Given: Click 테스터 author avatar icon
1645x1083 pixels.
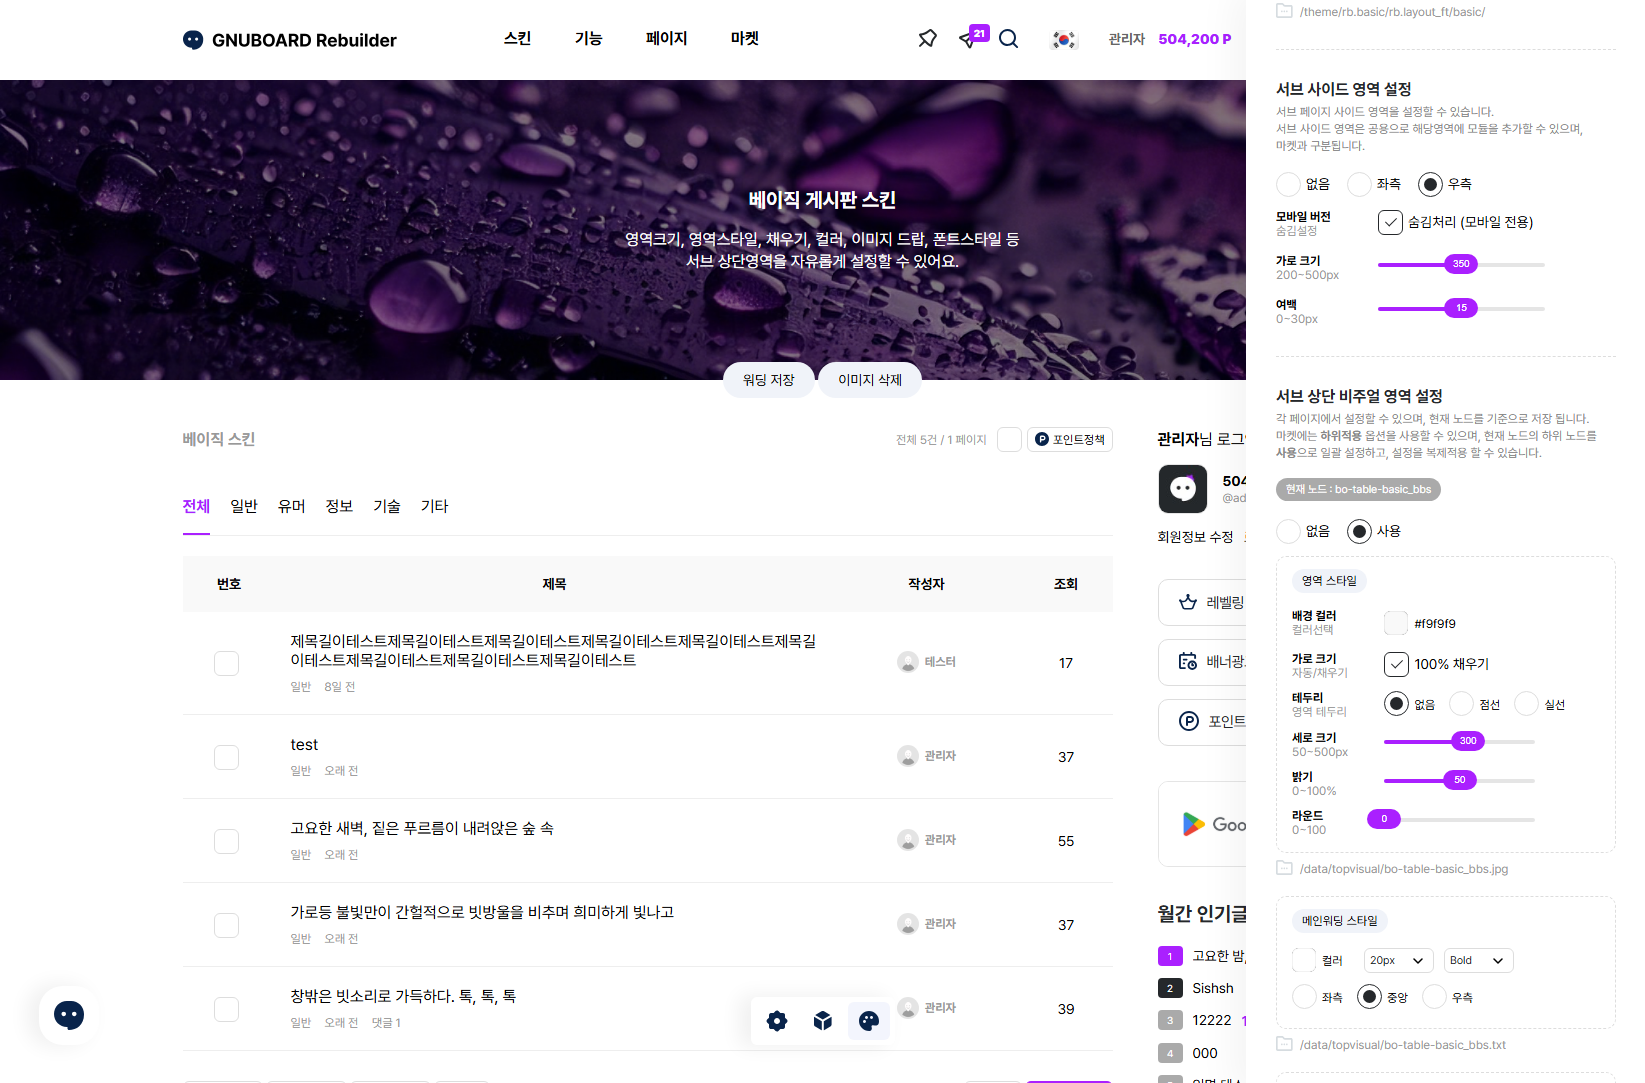Looking at the screenshot, I should (908, 662).
